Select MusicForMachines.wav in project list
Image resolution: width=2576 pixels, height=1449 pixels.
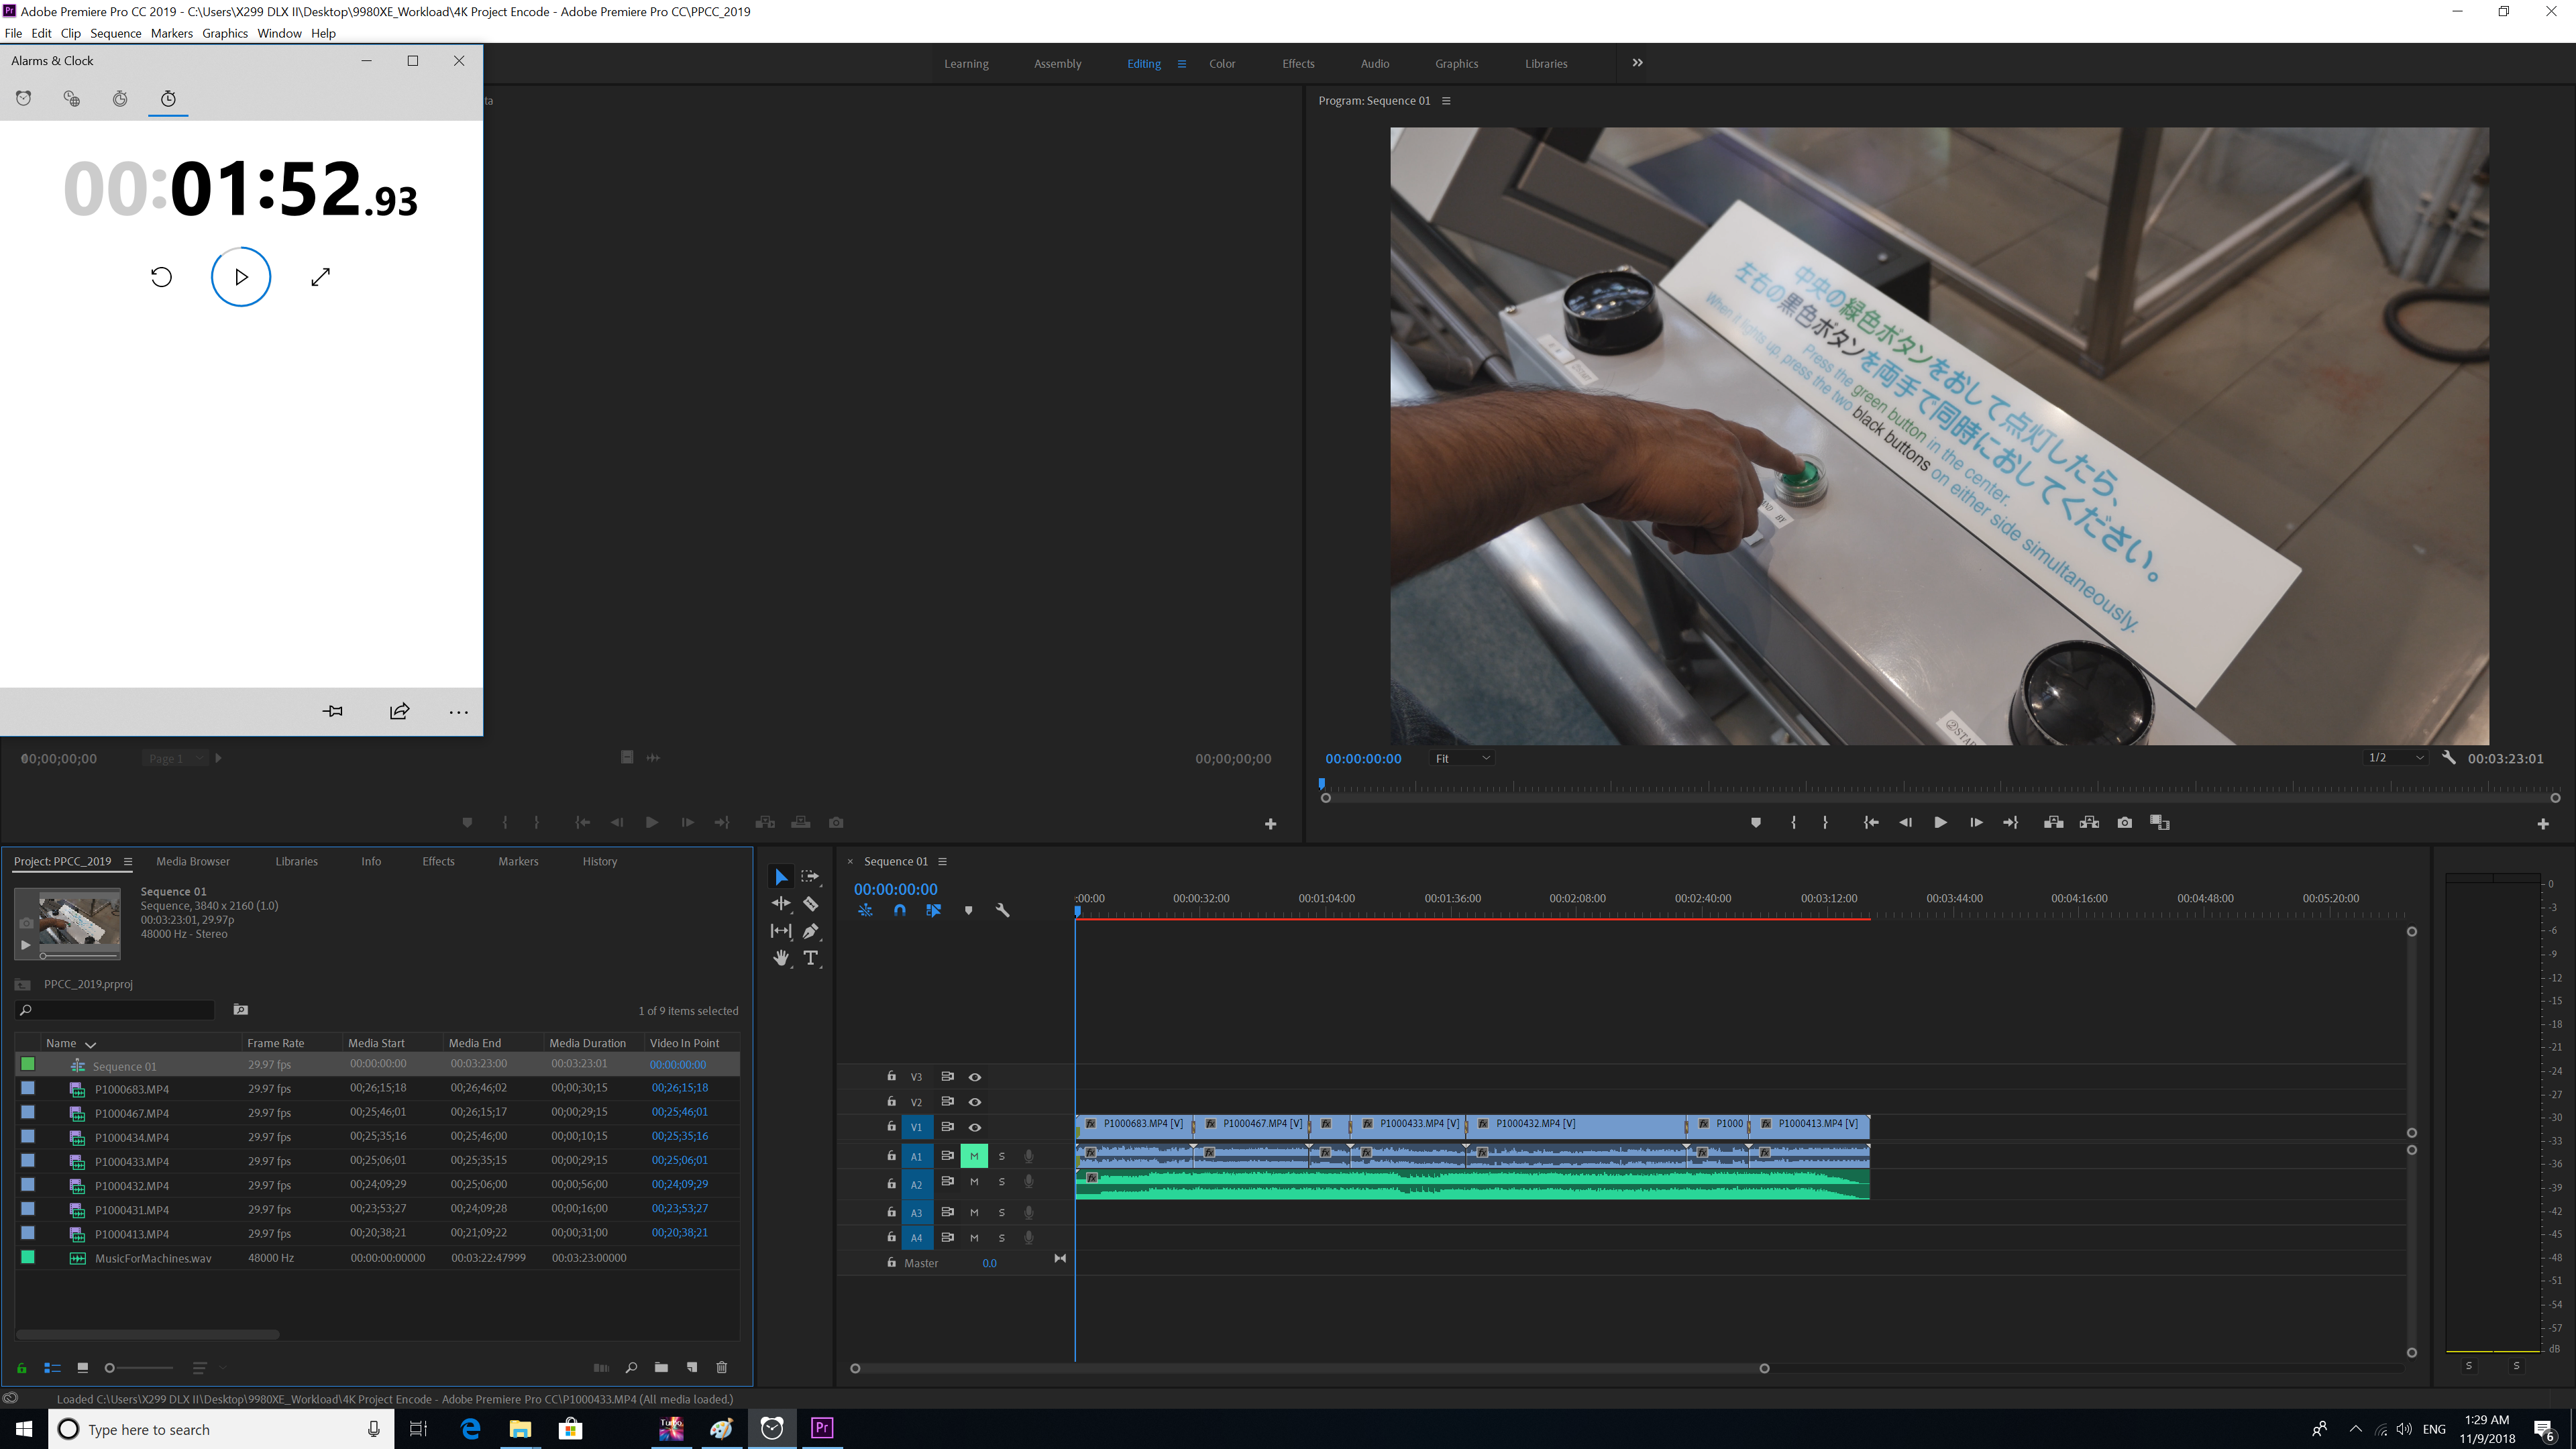pos(153,1258)
